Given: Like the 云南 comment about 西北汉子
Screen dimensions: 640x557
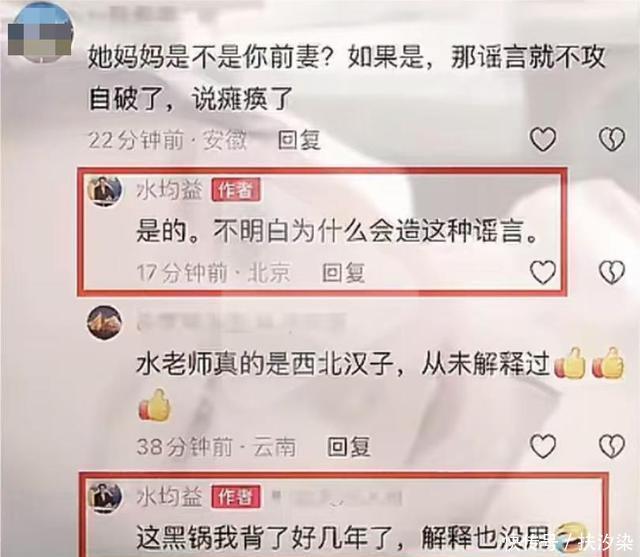Looking at the screenshot, I should pos(543,446).
